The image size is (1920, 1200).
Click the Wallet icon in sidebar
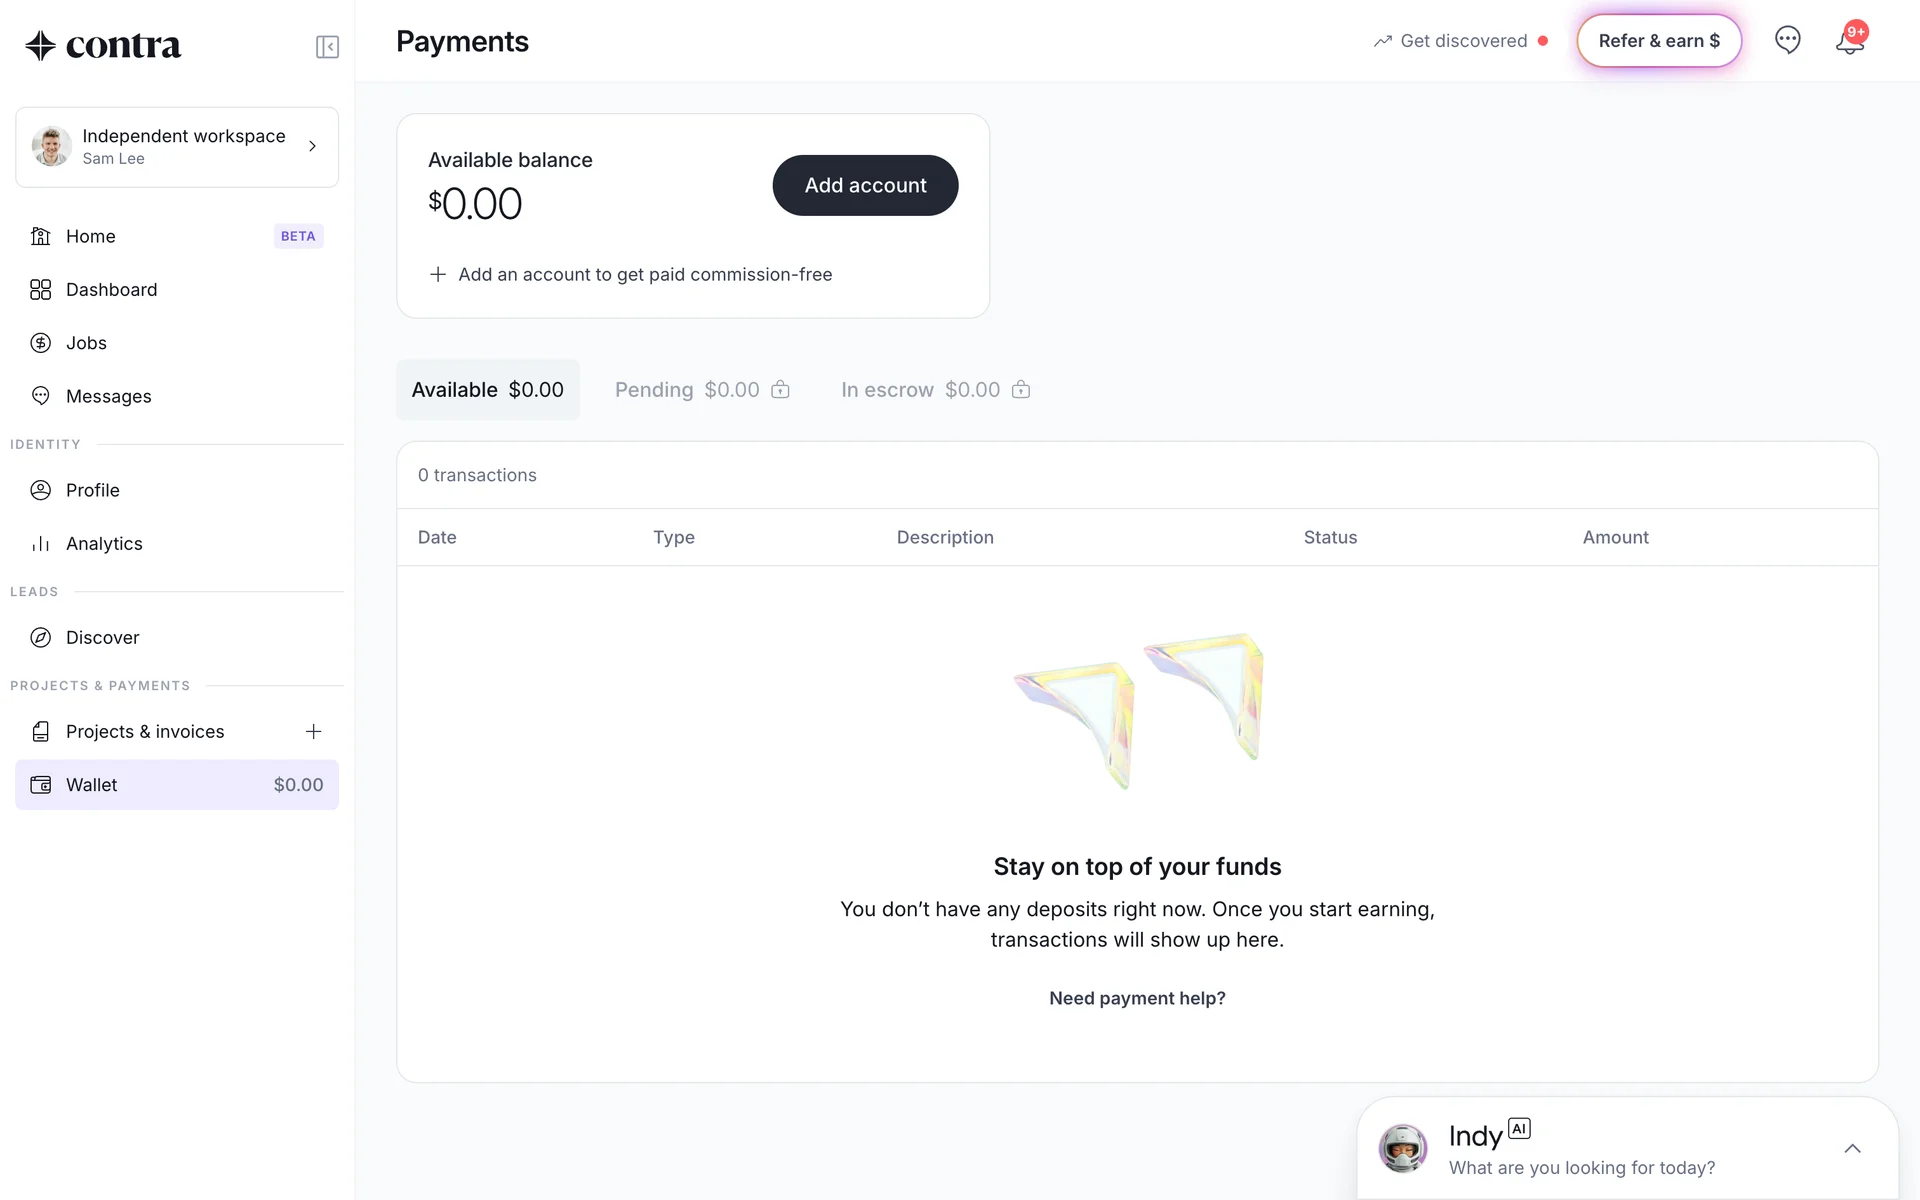41,785
